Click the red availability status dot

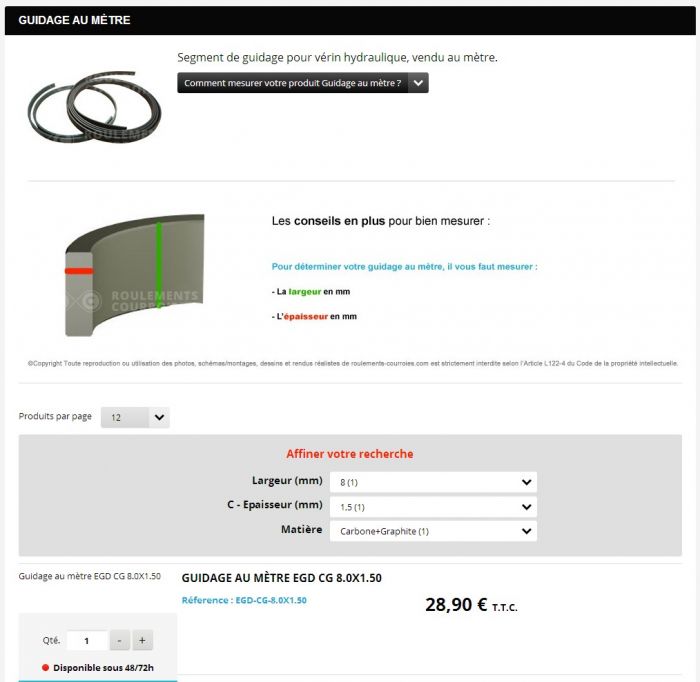[x=45, y=667]
